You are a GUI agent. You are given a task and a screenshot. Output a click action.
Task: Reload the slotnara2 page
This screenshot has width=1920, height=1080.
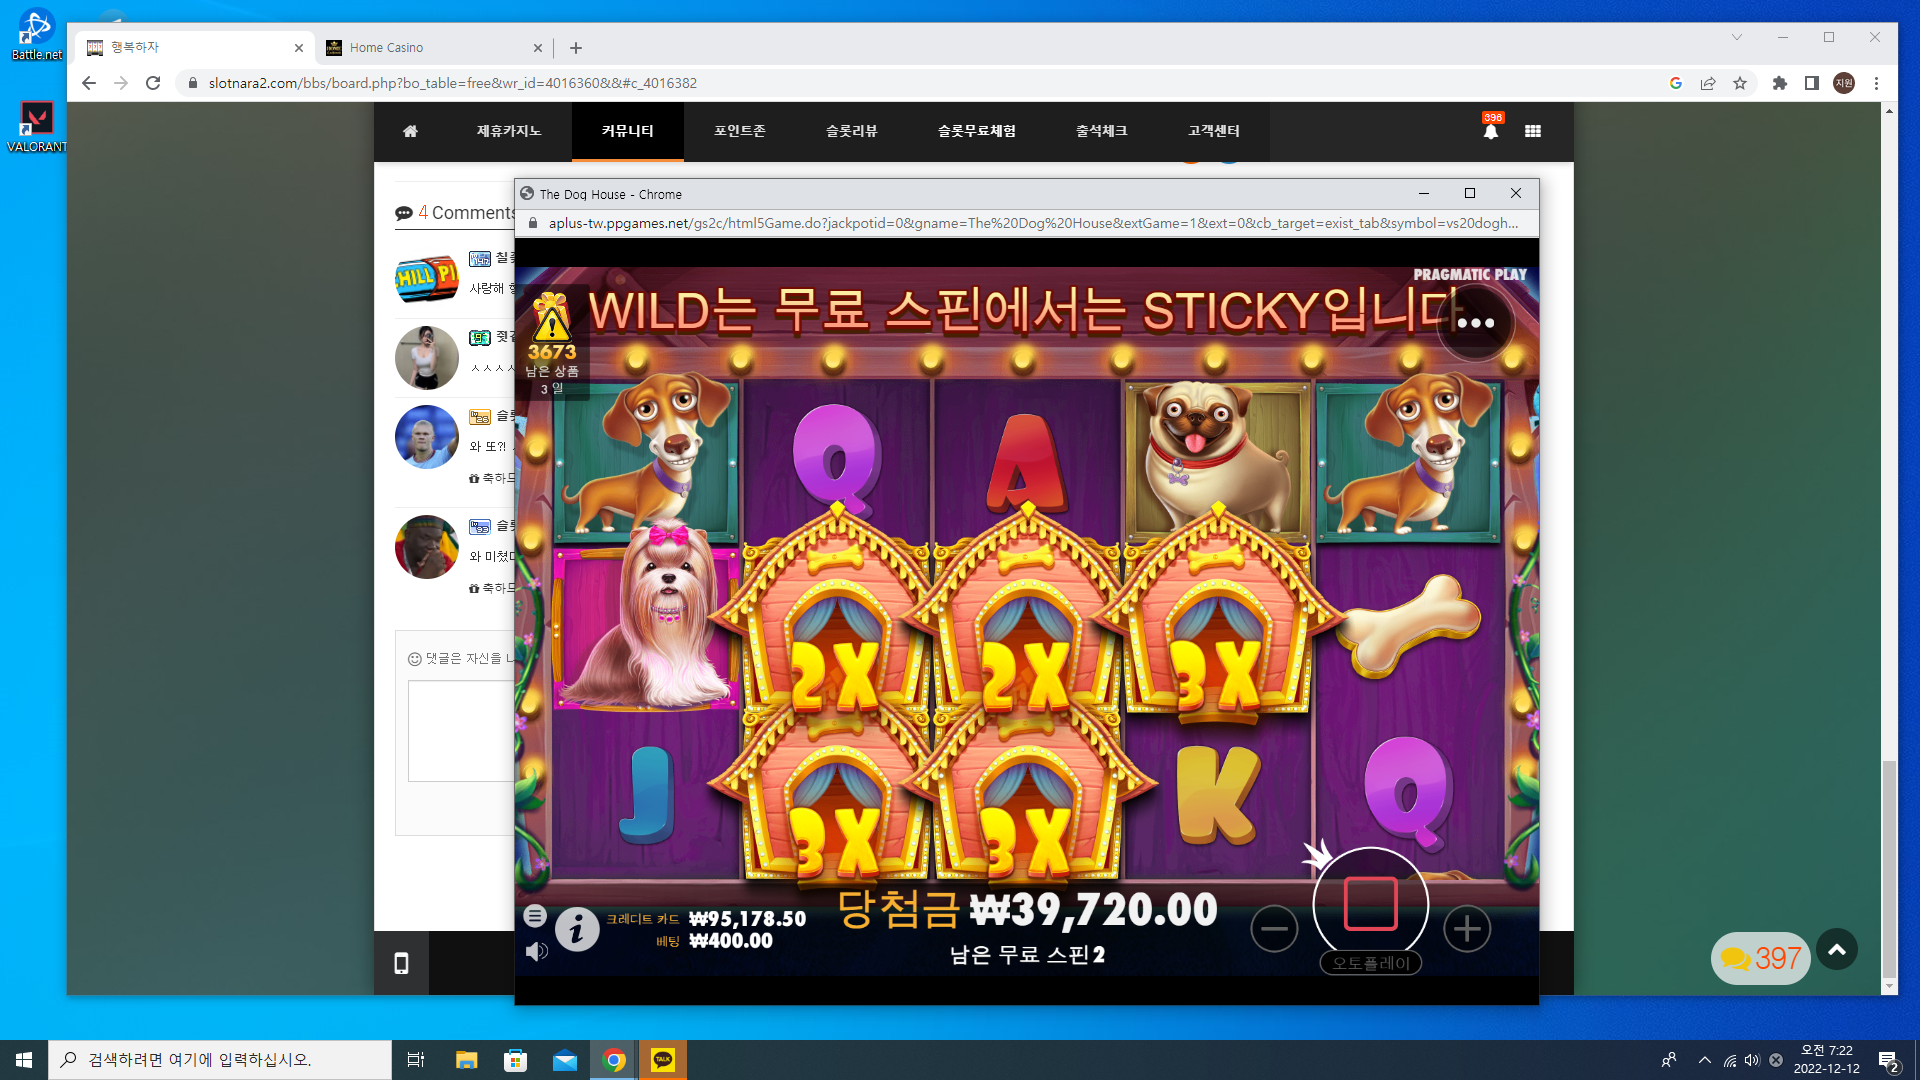coord(153,83)
